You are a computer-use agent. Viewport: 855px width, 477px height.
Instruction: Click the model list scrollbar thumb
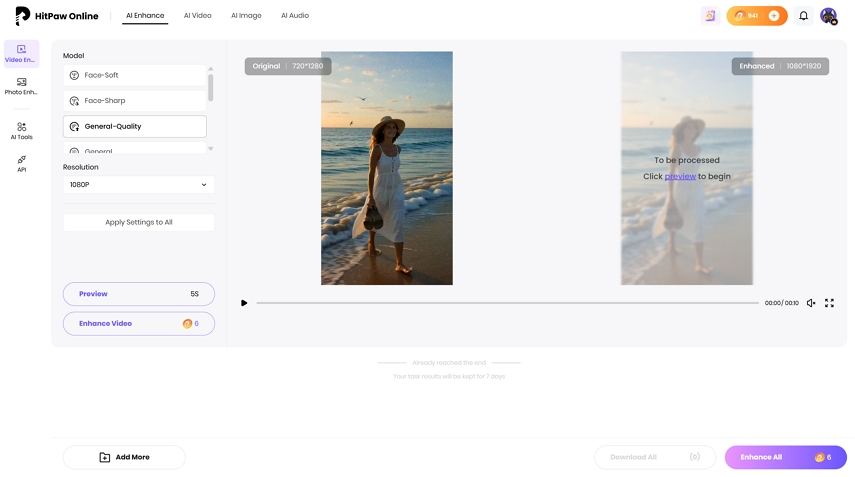[x=210, y=88]
